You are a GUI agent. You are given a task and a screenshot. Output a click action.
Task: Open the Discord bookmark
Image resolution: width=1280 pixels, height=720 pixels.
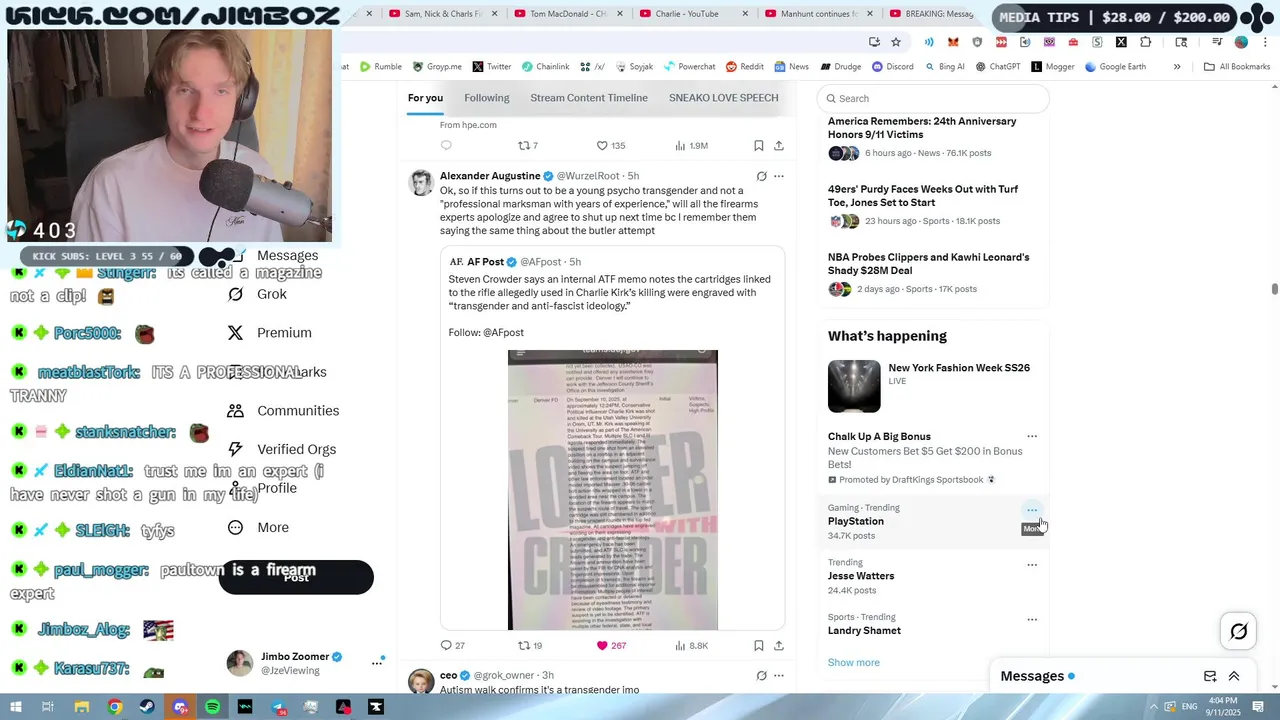(x=892, y=67)
